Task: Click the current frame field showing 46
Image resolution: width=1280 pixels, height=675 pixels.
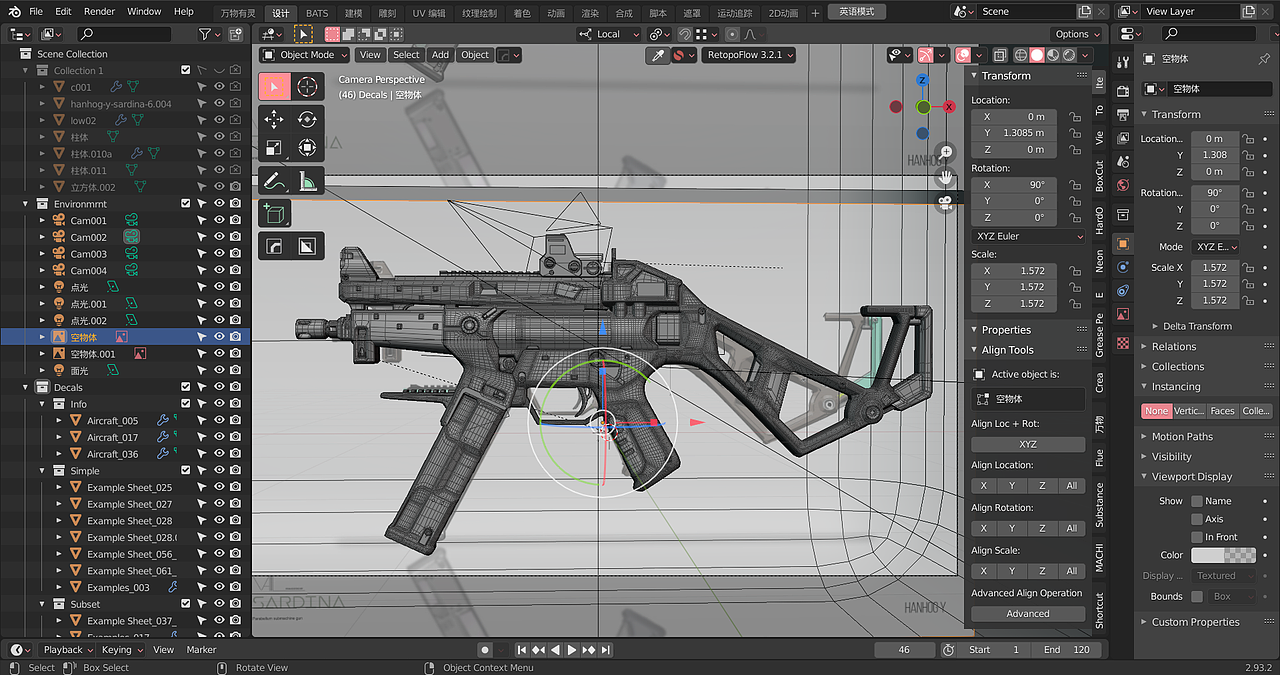Action: (x=904, y=650)
